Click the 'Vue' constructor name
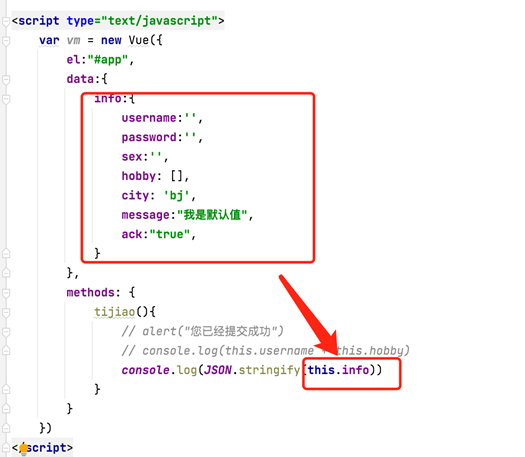This screenshot has height=457, width=525. click(139, 40)
